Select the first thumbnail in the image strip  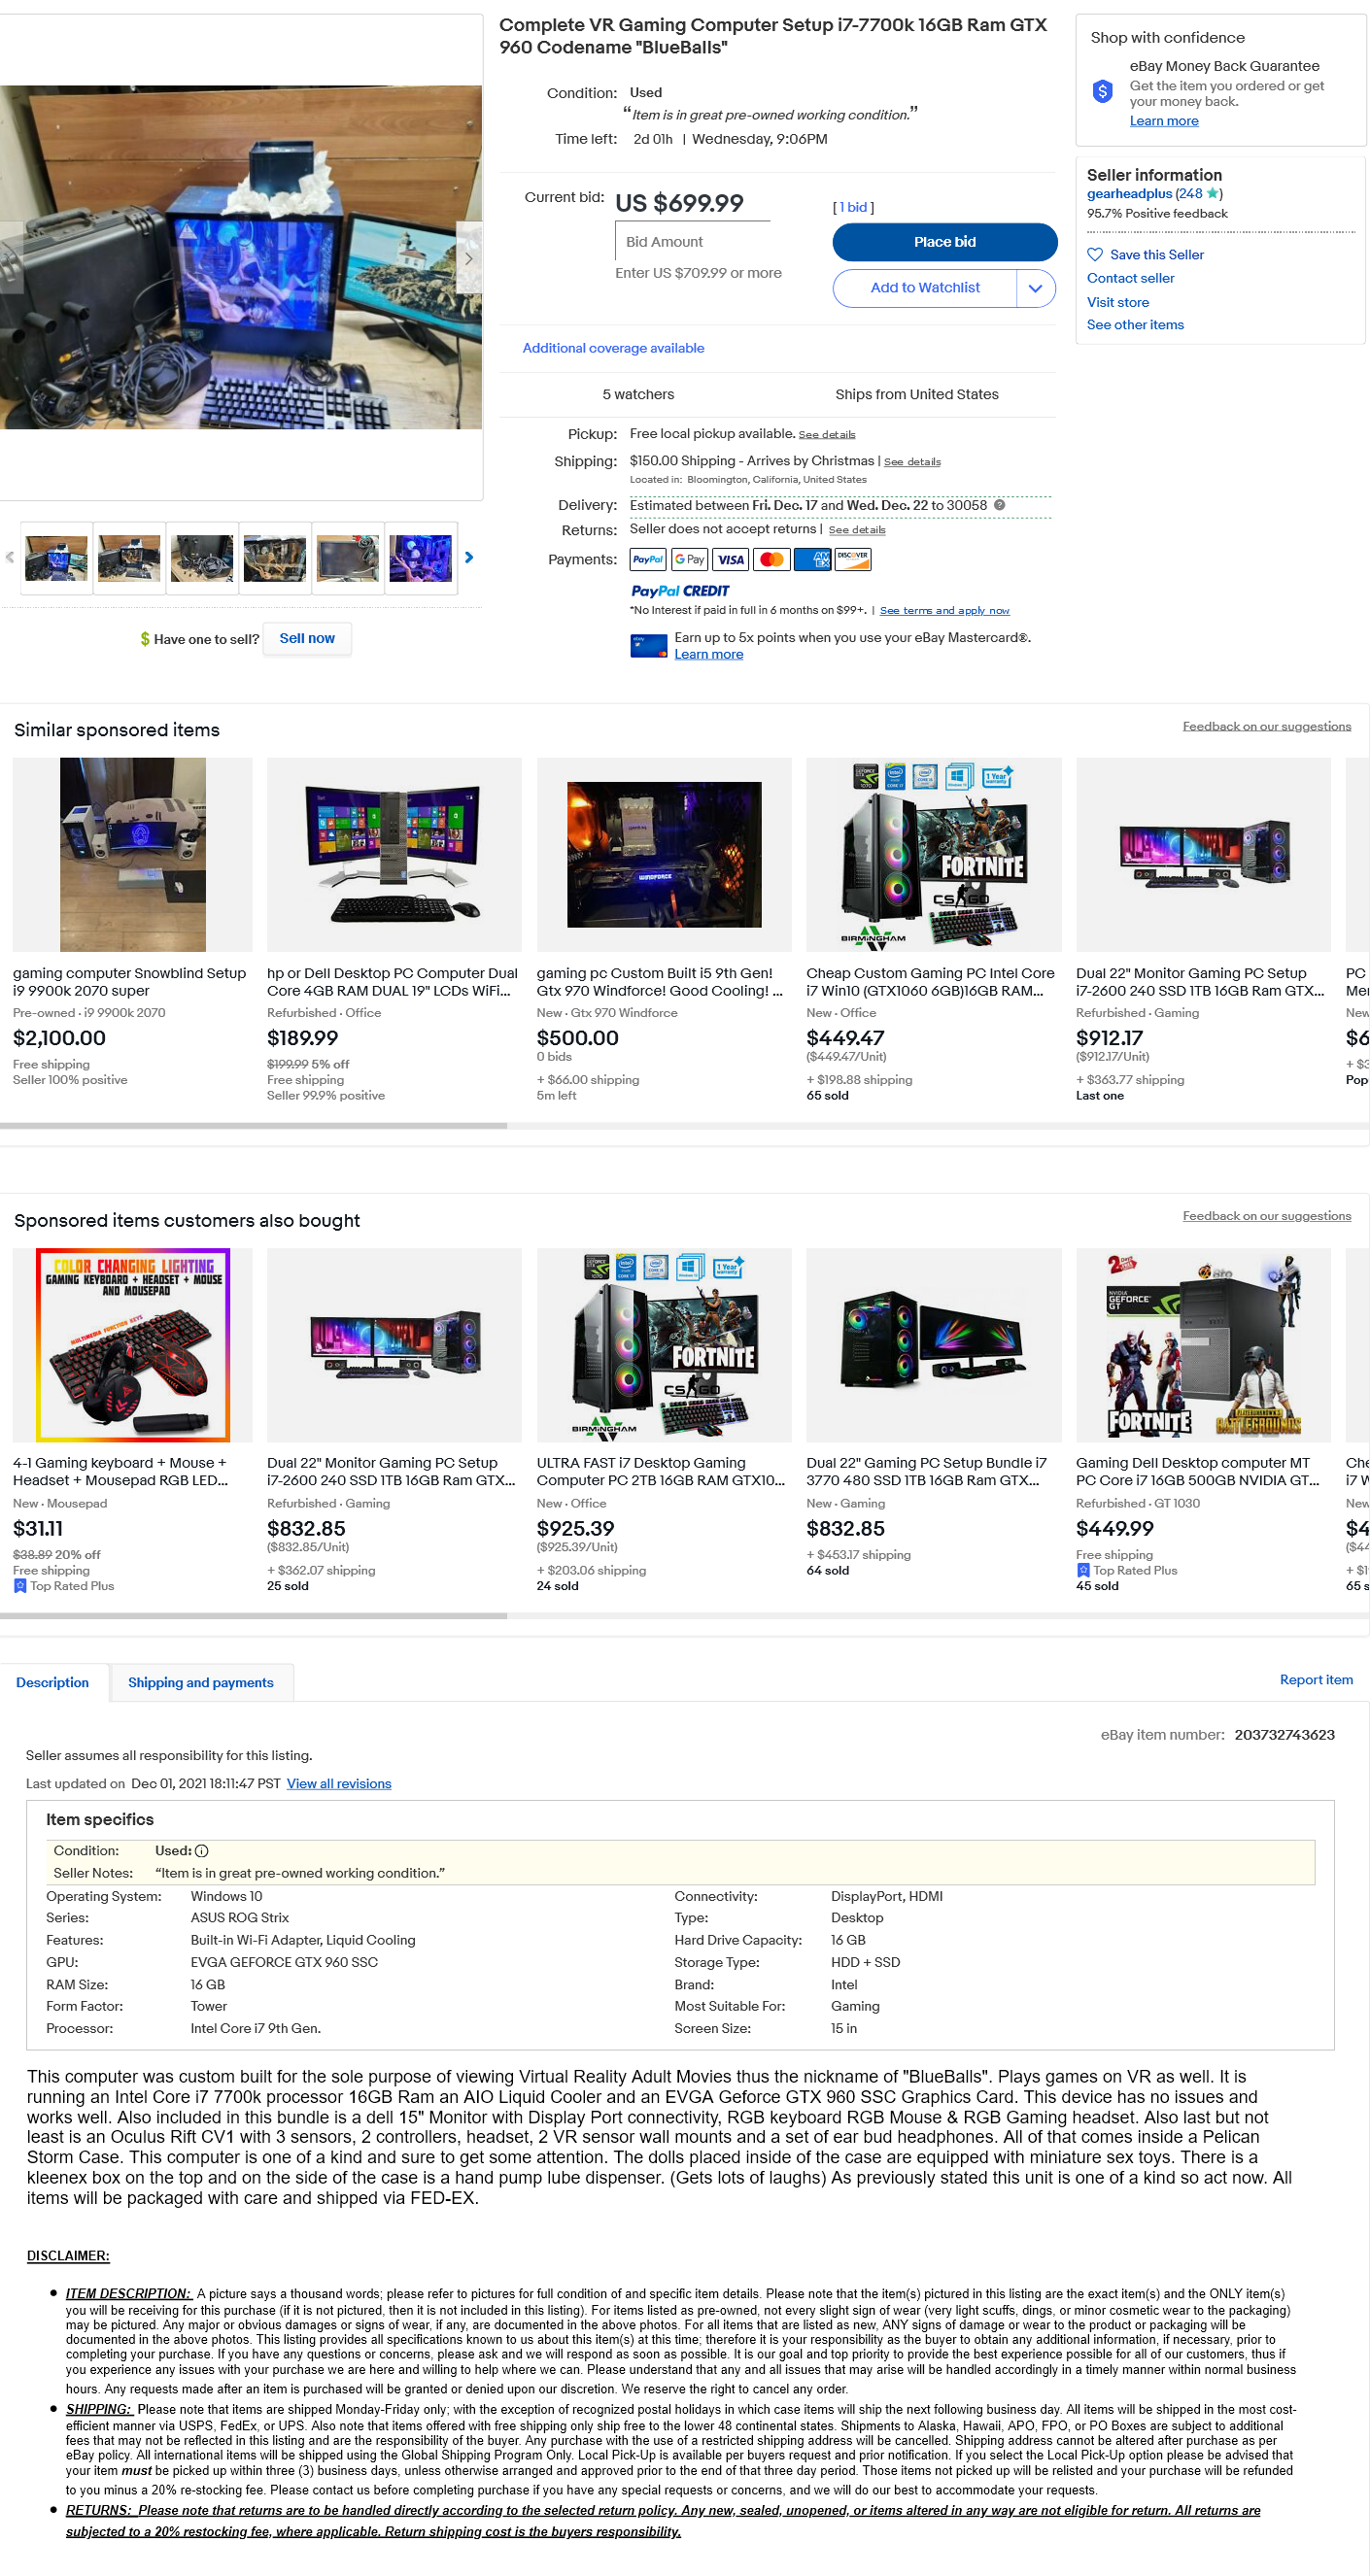57,558
